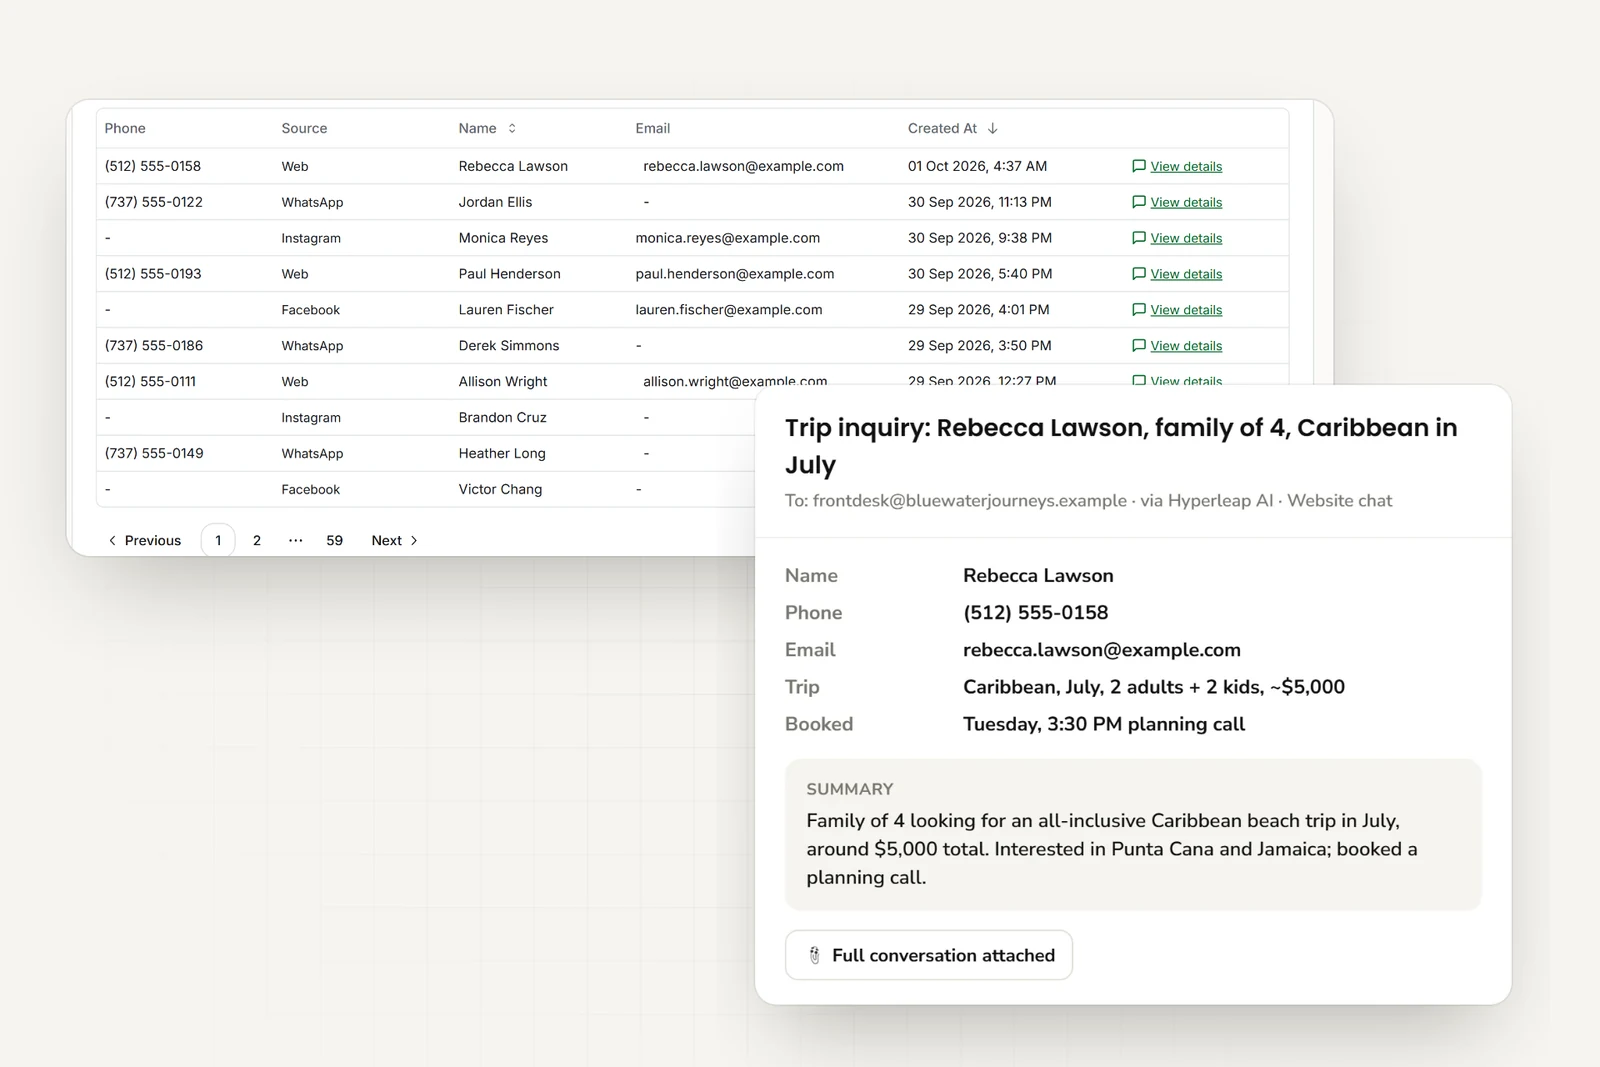This screenshot has width=1600, height=1067.
Task: Open View details for Lauren Fischer
Action: (x=1186, y=310)
